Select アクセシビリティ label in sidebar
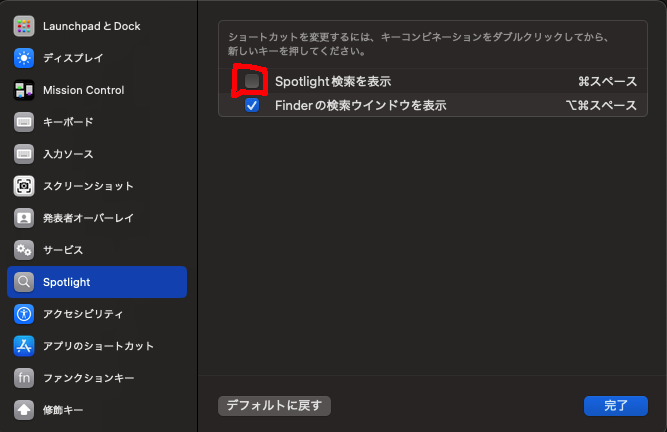 83,314
